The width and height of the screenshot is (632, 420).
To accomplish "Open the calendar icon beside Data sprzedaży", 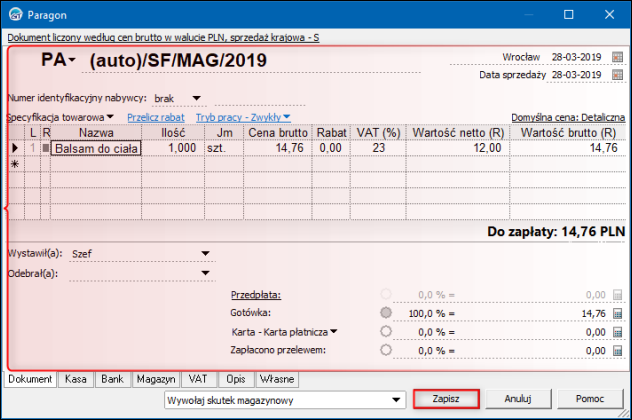I will (617, 75).
